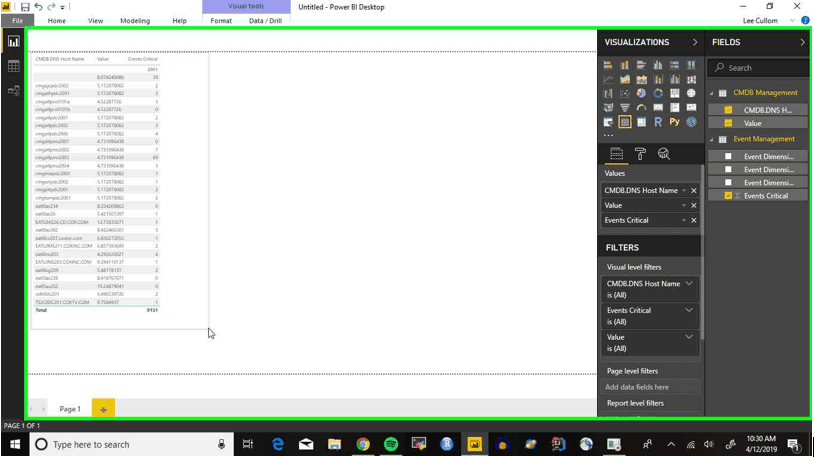Choose the highlighted Table visualization

click(x=625, y=122)
